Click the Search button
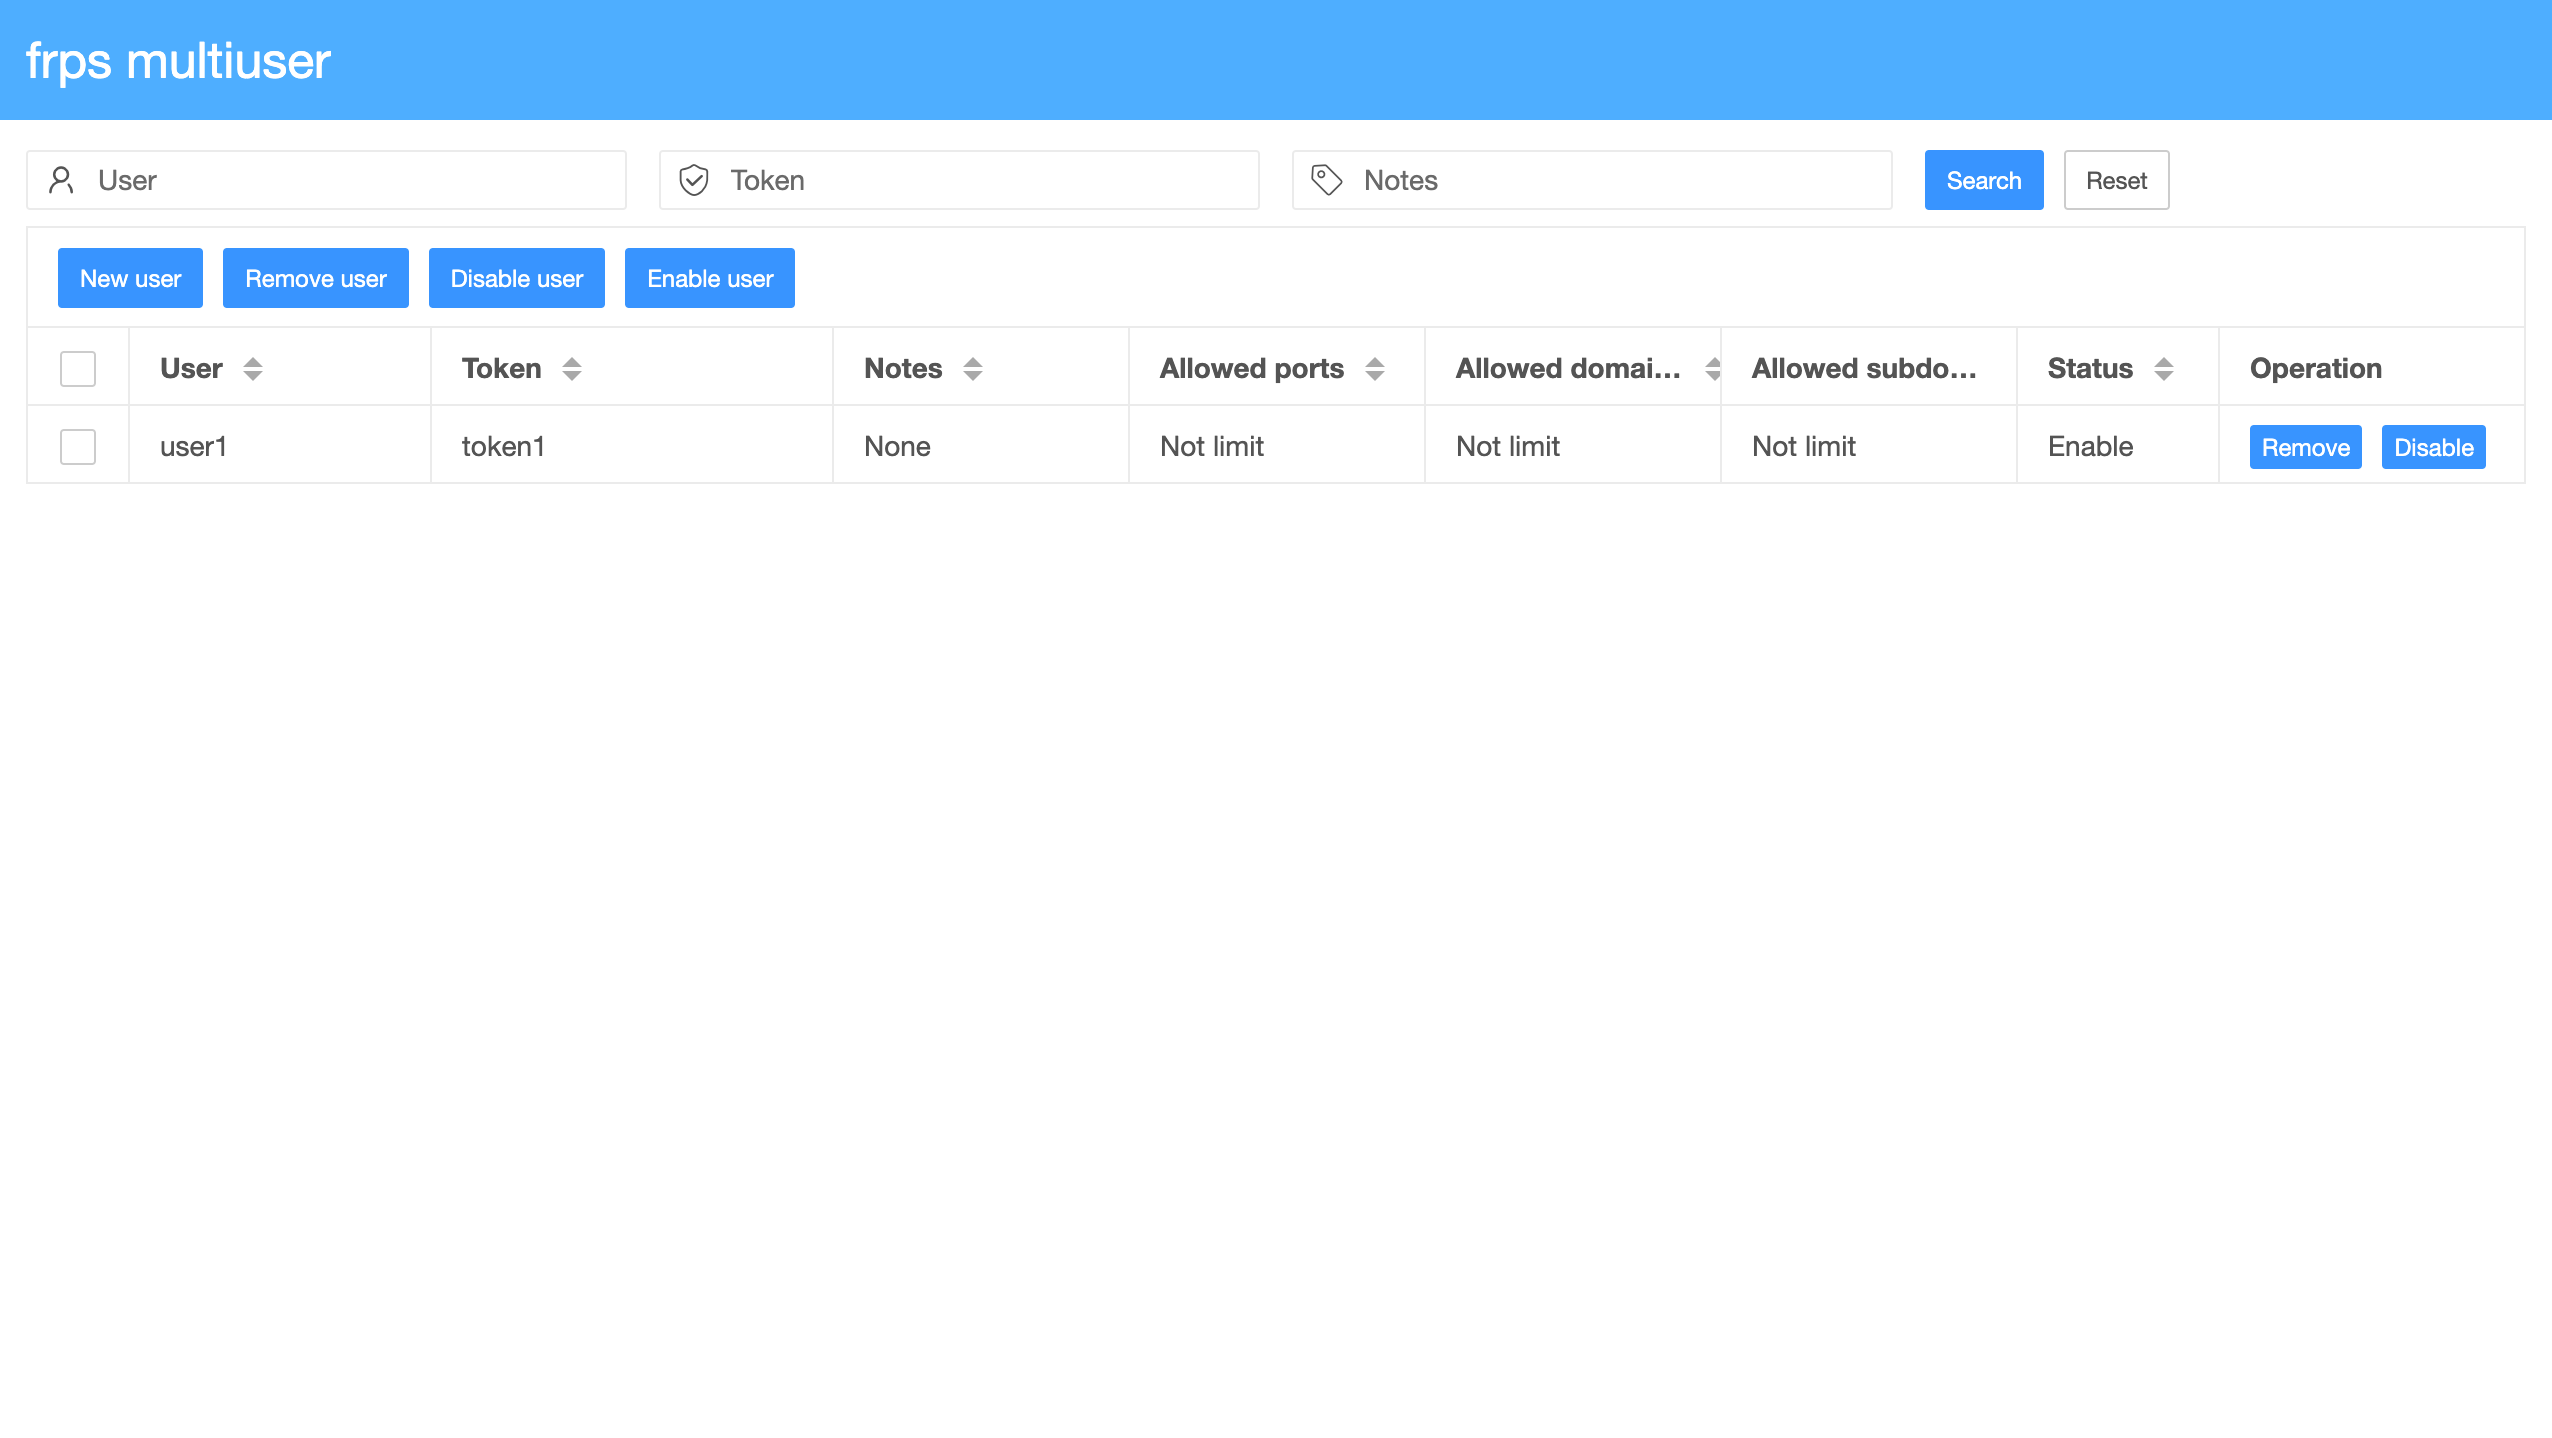The height and width of the screenshot is (1438, 2552). point(1983,180)
